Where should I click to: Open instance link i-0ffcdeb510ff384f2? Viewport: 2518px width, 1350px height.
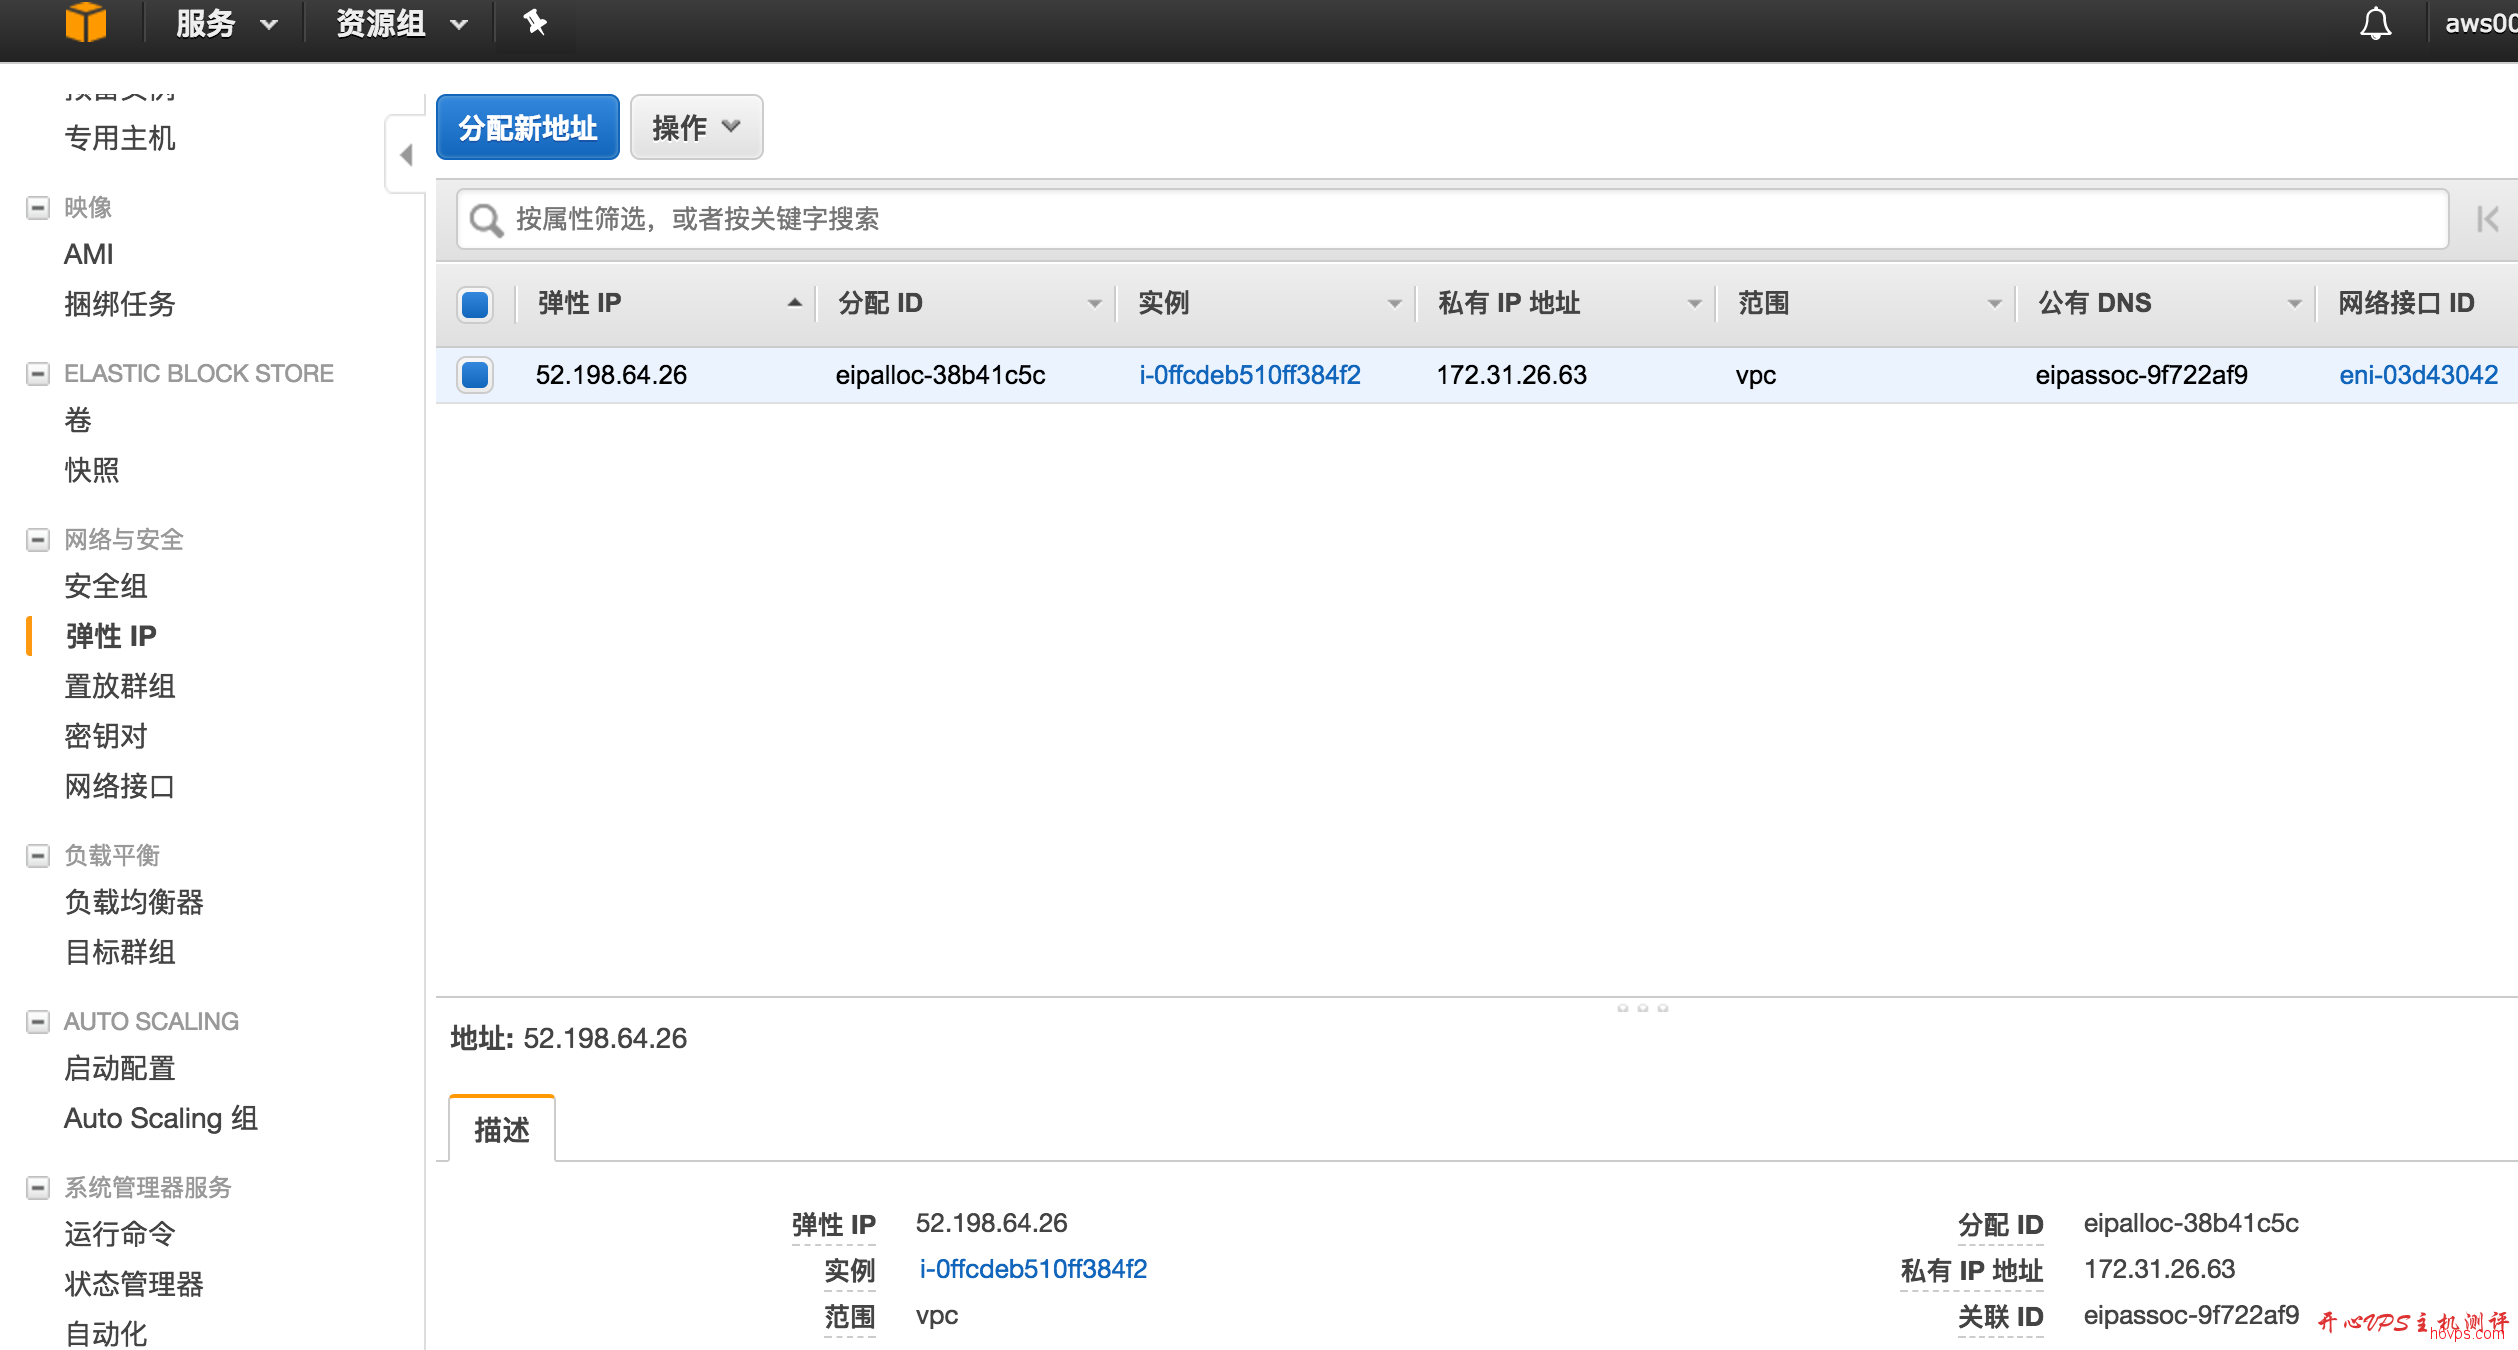pyautogui.click(x=1250, y=375)
